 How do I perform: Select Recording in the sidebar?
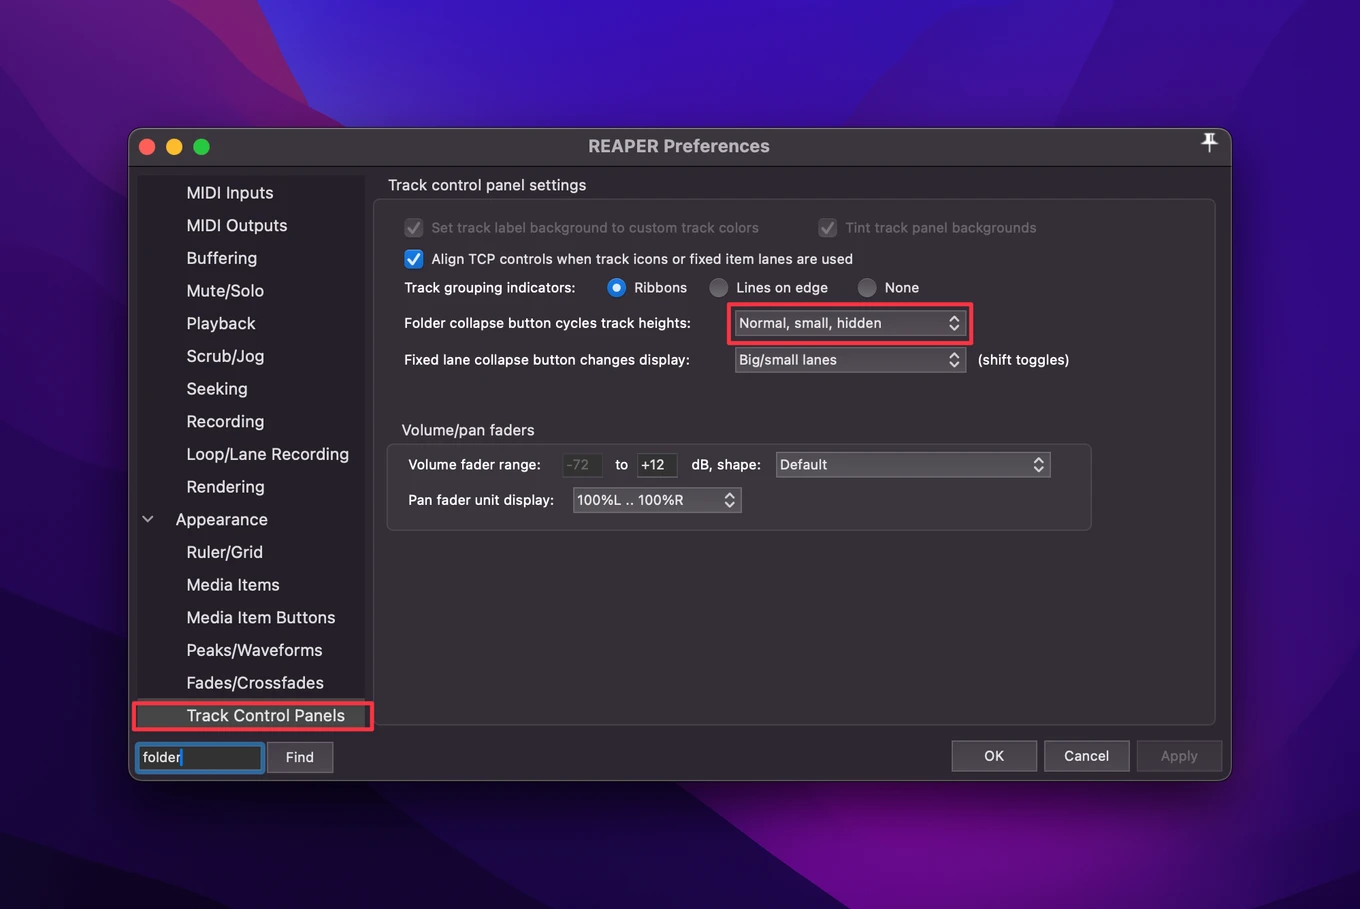pos(225,422)
